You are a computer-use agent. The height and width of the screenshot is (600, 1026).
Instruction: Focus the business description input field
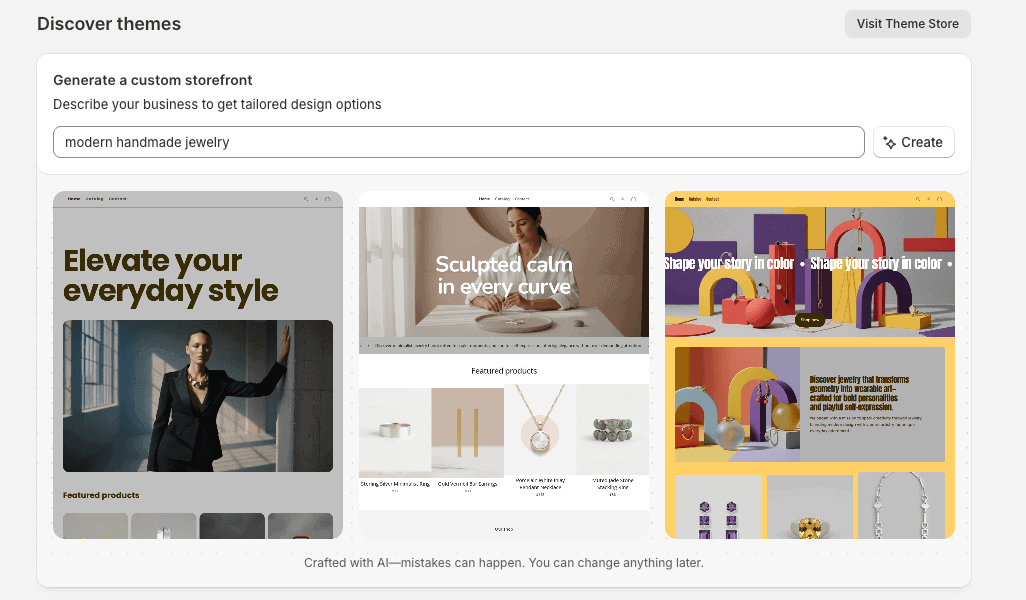(459, 142)
